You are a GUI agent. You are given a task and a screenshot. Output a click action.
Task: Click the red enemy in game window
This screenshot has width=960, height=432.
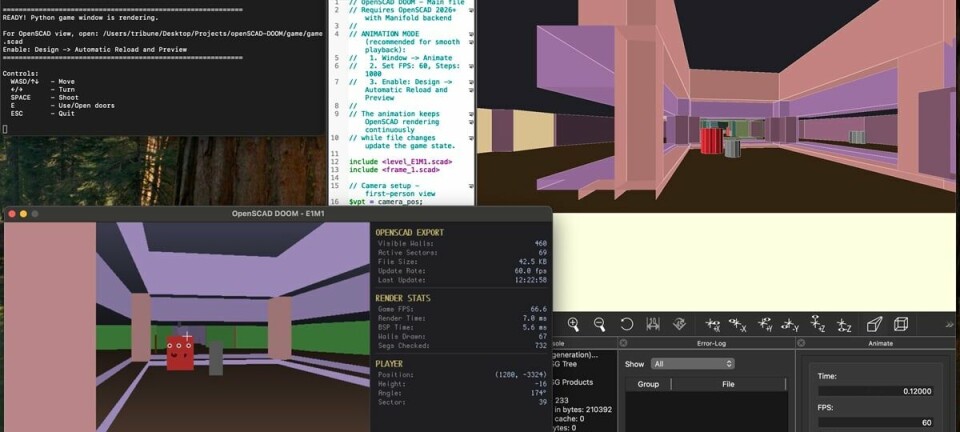(180, 353)
